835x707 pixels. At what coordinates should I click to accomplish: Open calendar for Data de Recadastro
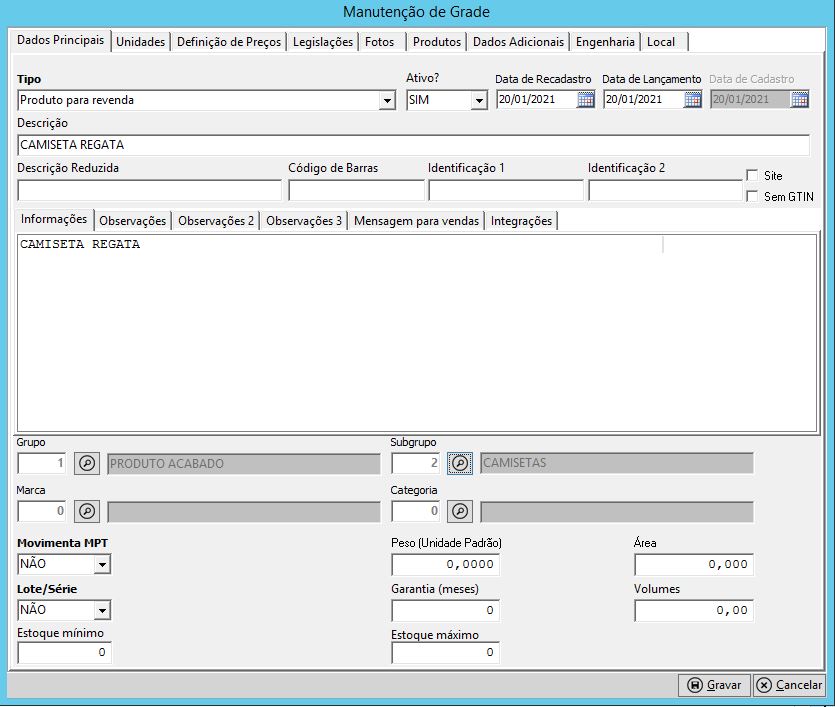585,100
